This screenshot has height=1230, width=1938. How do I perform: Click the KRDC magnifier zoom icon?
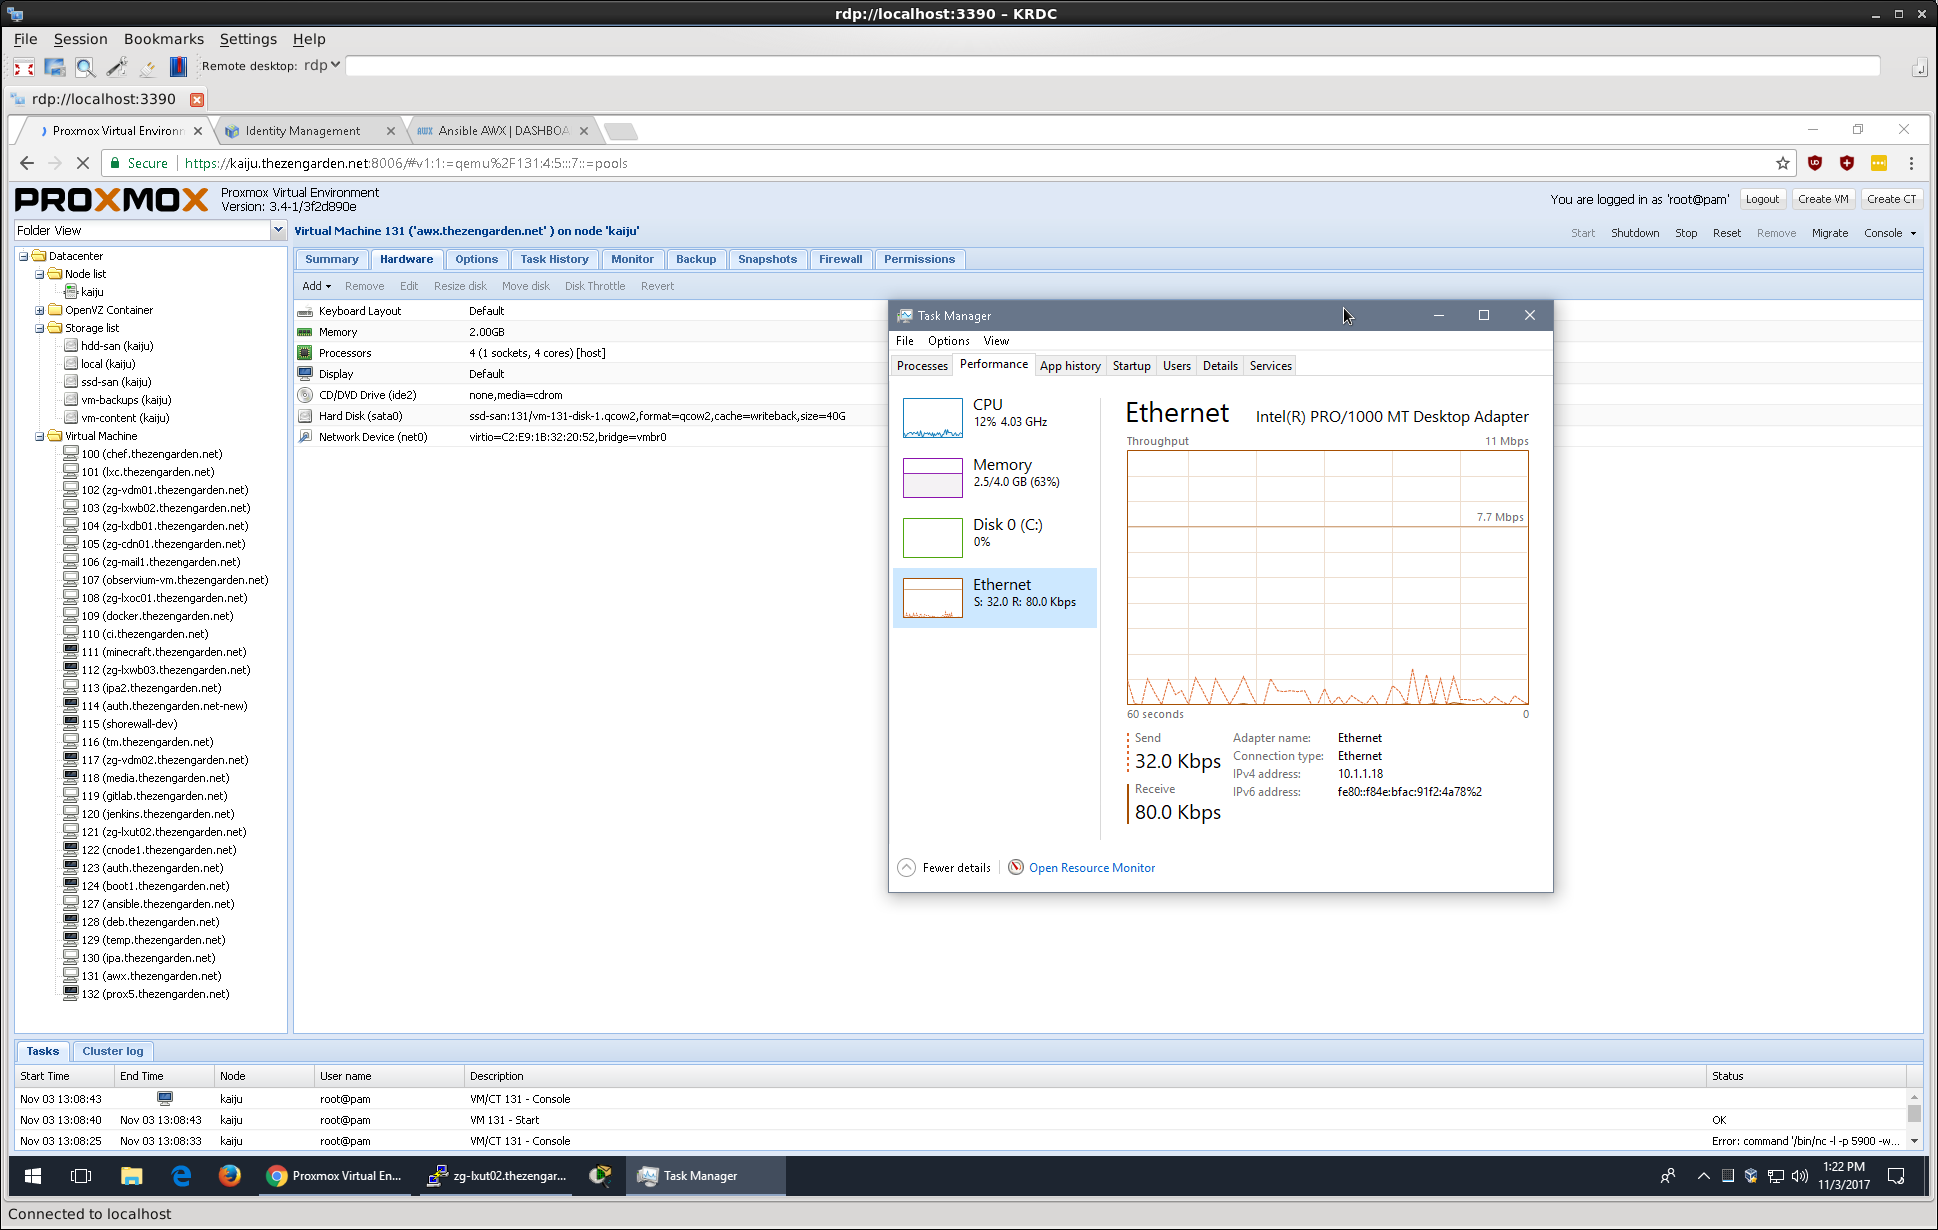(85, 67)
